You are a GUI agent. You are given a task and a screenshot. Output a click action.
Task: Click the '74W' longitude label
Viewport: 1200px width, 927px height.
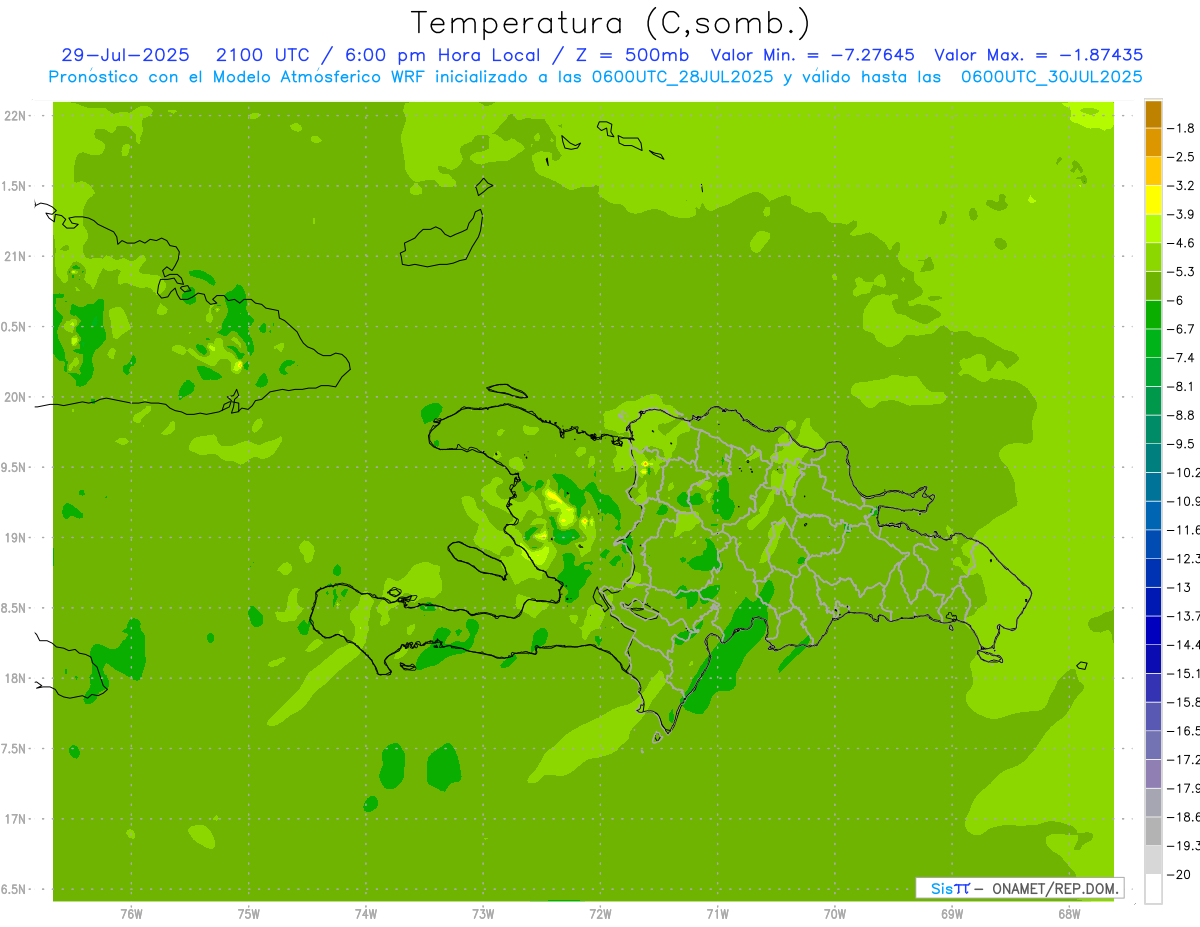366,913
